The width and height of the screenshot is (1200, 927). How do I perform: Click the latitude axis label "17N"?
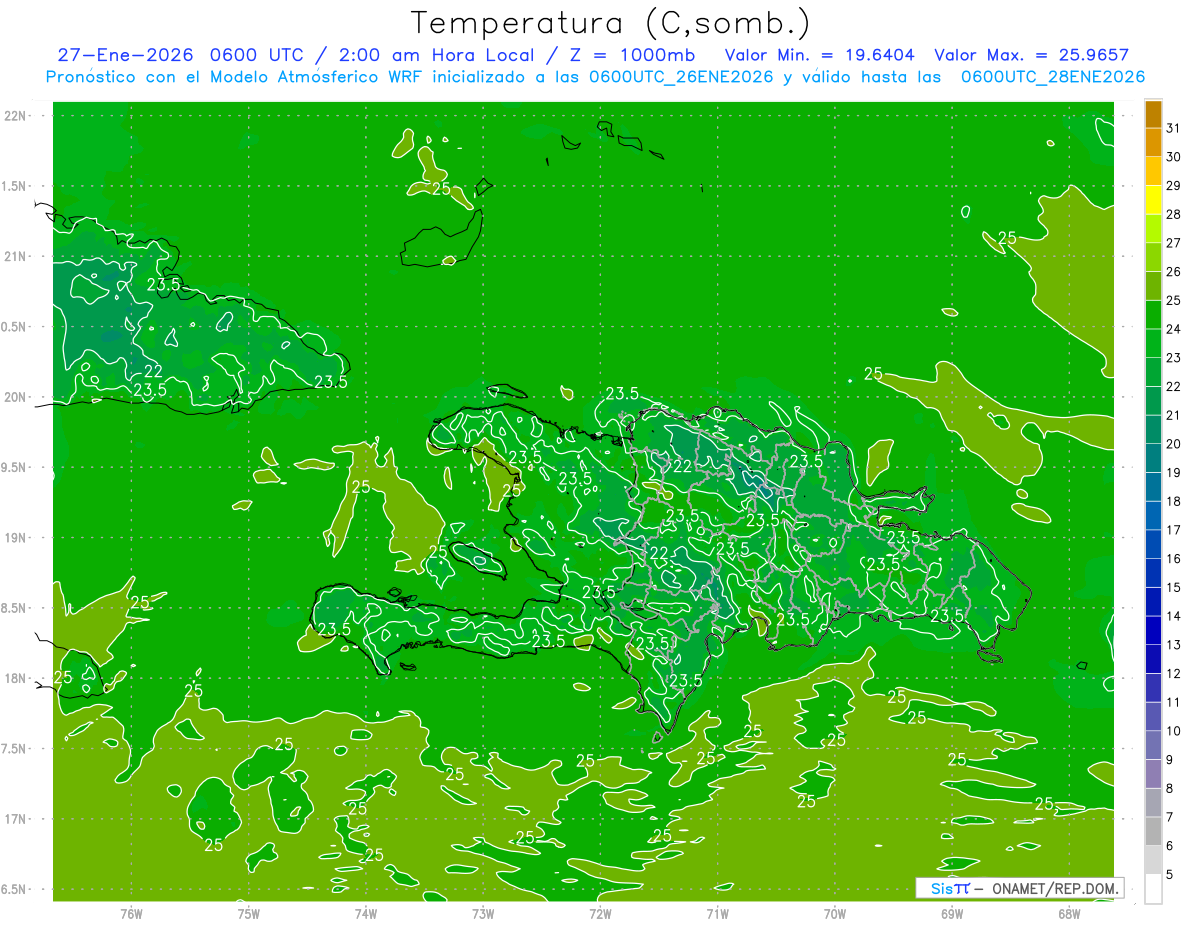16,819
